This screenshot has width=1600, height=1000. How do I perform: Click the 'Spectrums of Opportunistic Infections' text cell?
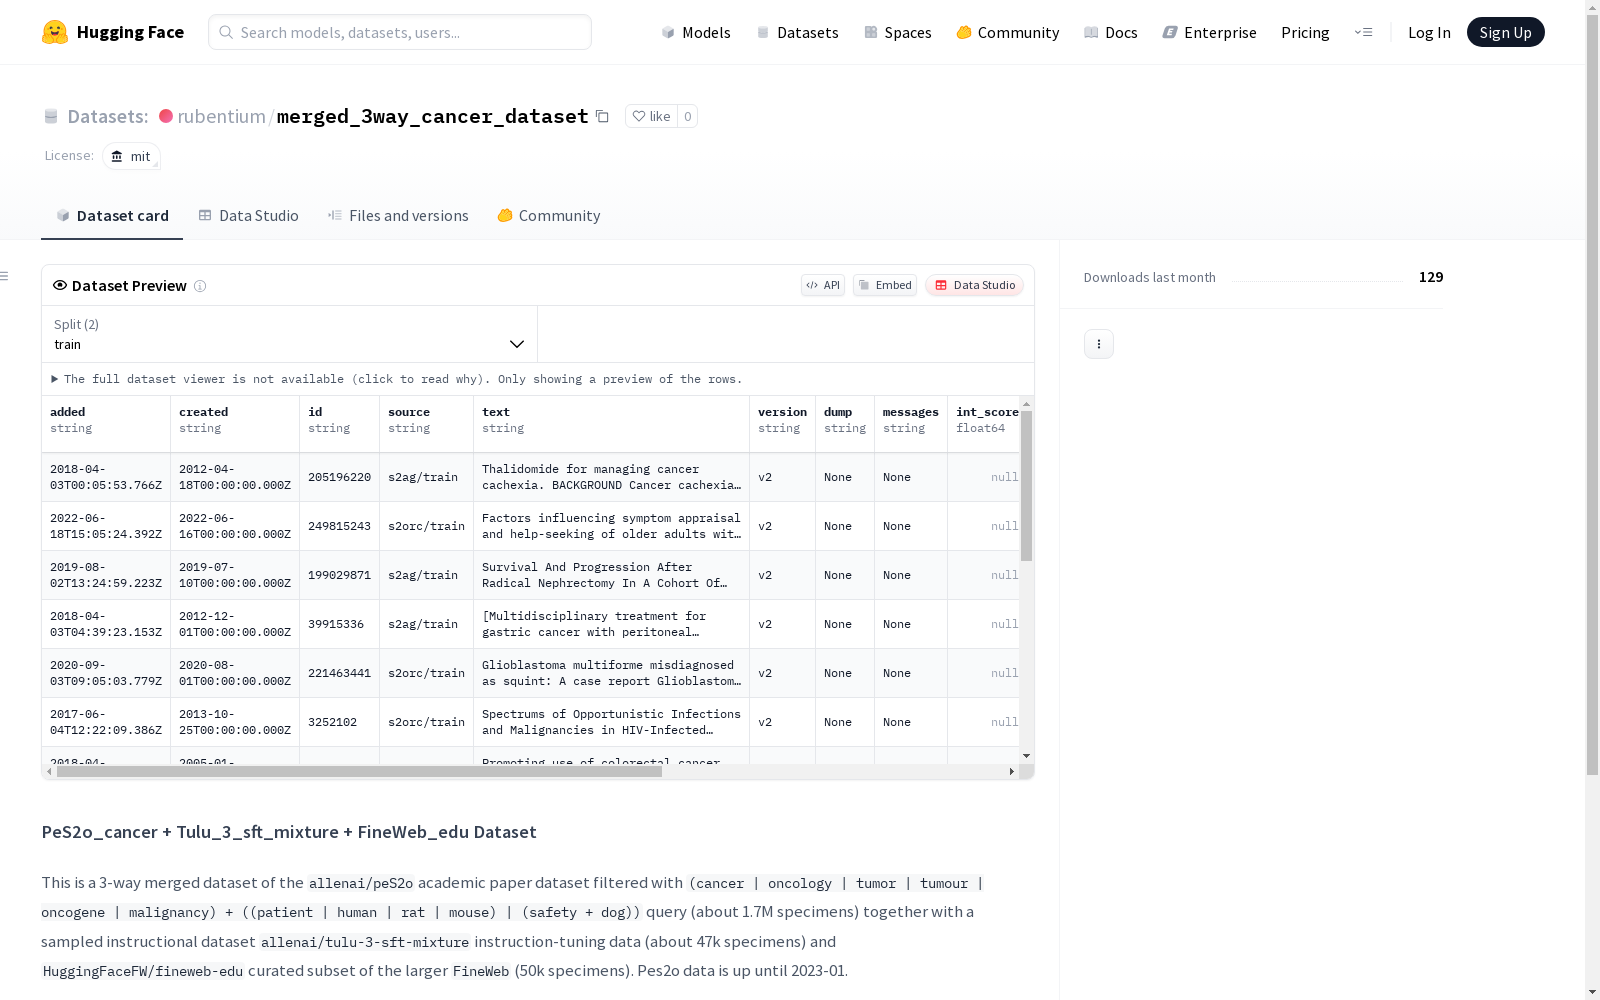[612, 722]
